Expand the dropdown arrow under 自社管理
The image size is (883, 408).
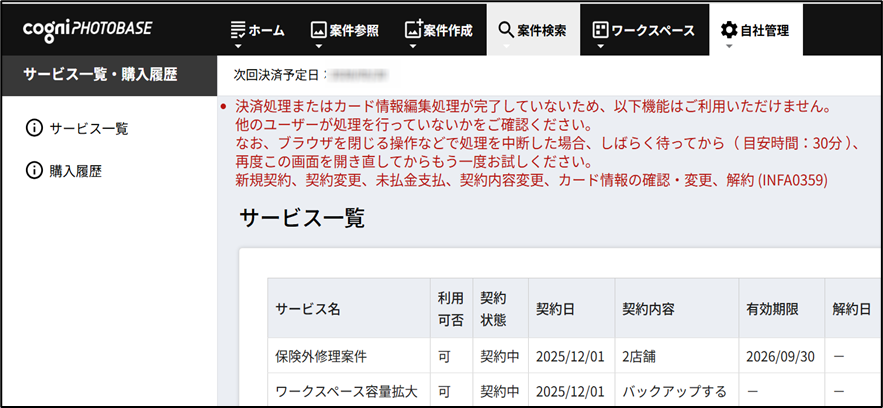(729, 46)
